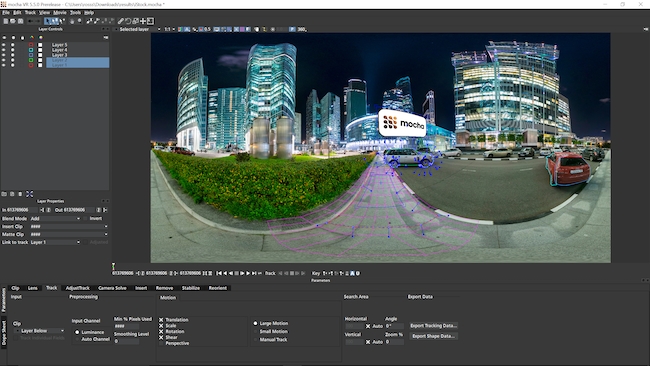Image resolution: width=650 pixels, height=366 pixels.
Task: Click Export Tracking Data... button
Action: click(433, 326)
